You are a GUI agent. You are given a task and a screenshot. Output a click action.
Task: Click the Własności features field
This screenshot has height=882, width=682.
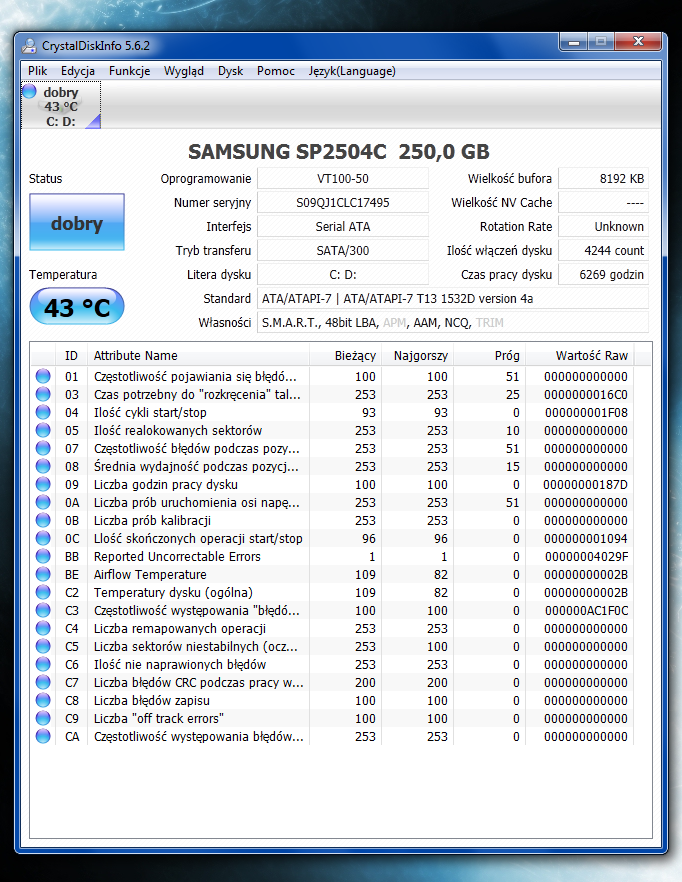(x=453, y=323)
